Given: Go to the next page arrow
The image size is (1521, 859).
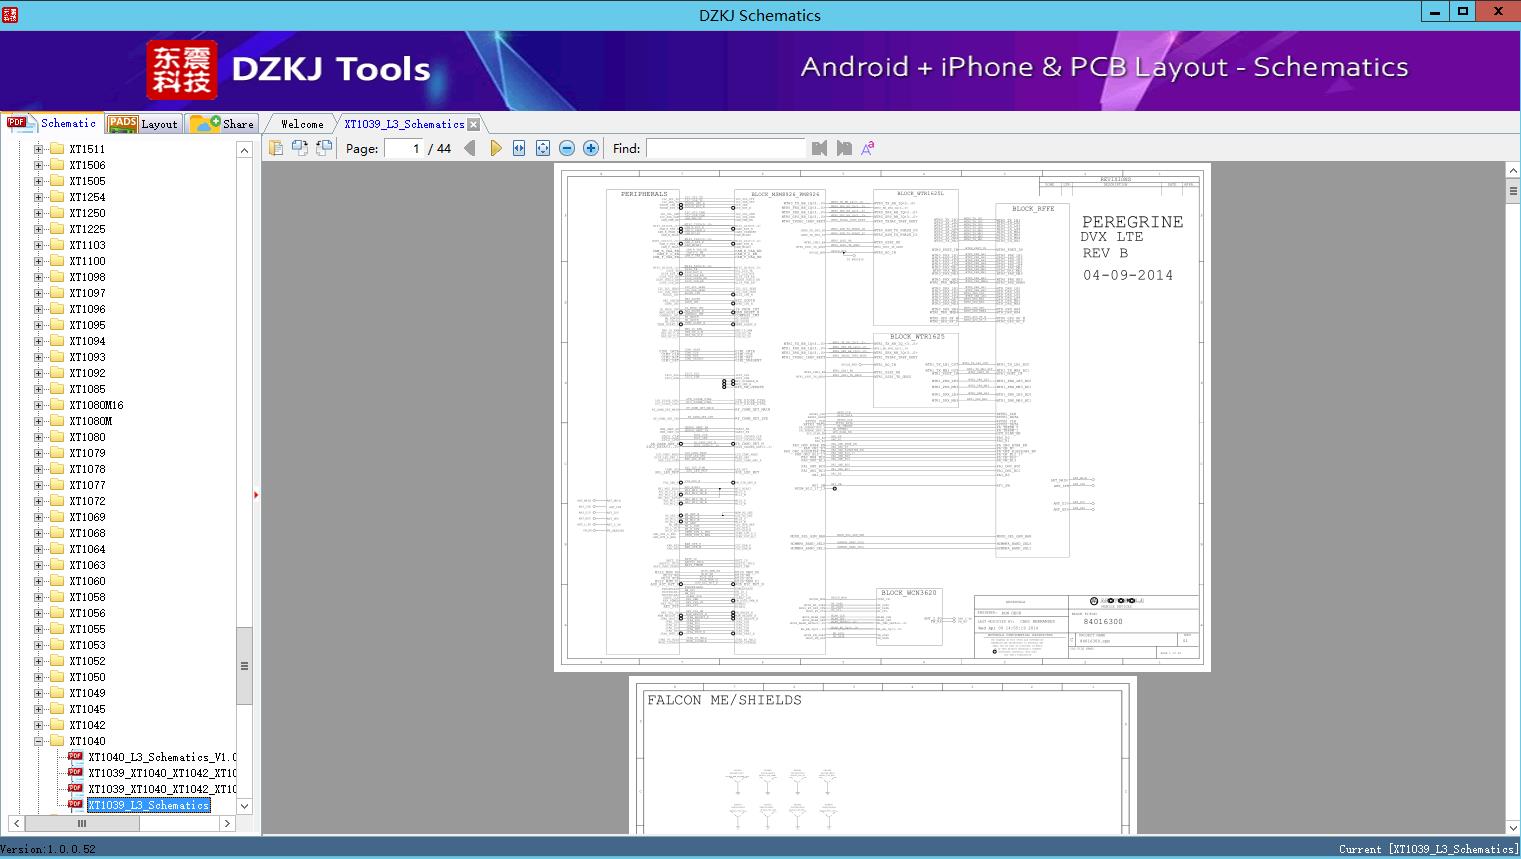Looking at the screenshot, I should (496, 148).
